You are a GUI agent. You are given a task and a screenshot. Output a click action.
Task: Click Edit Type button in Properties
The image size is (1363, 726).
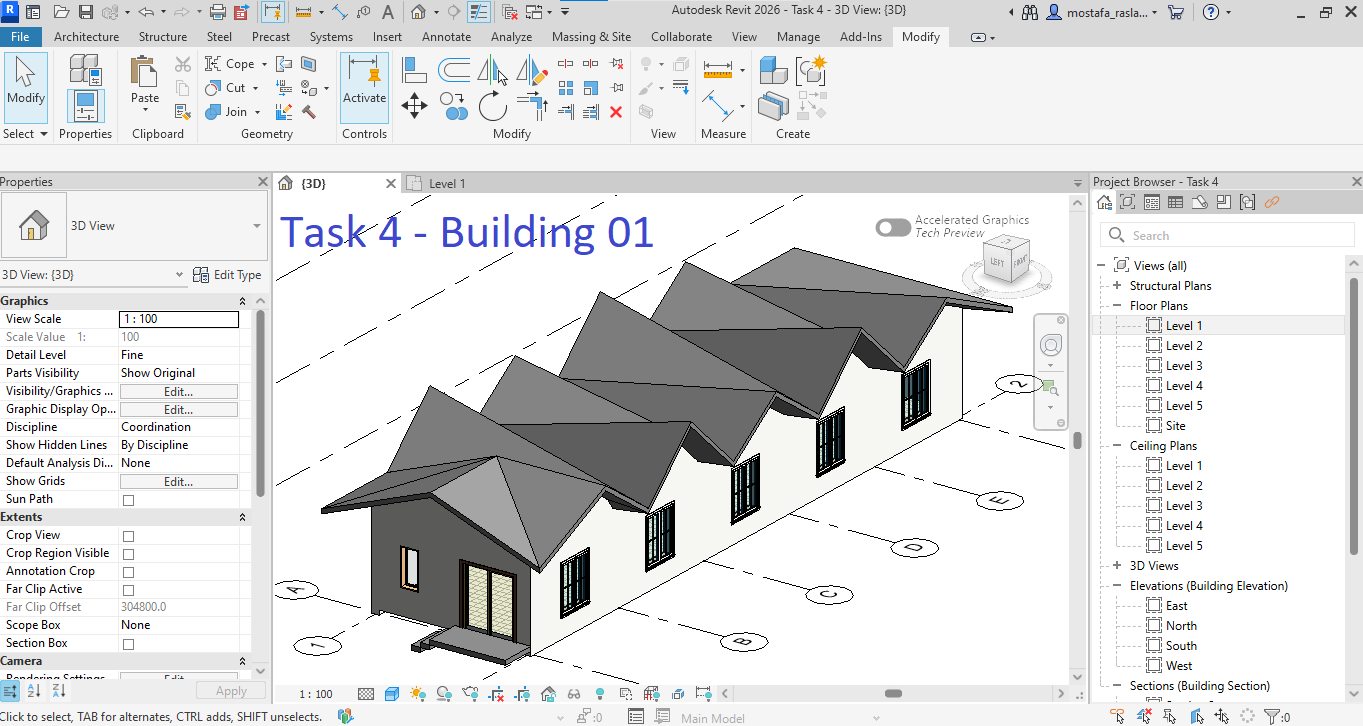click(227, 275)
